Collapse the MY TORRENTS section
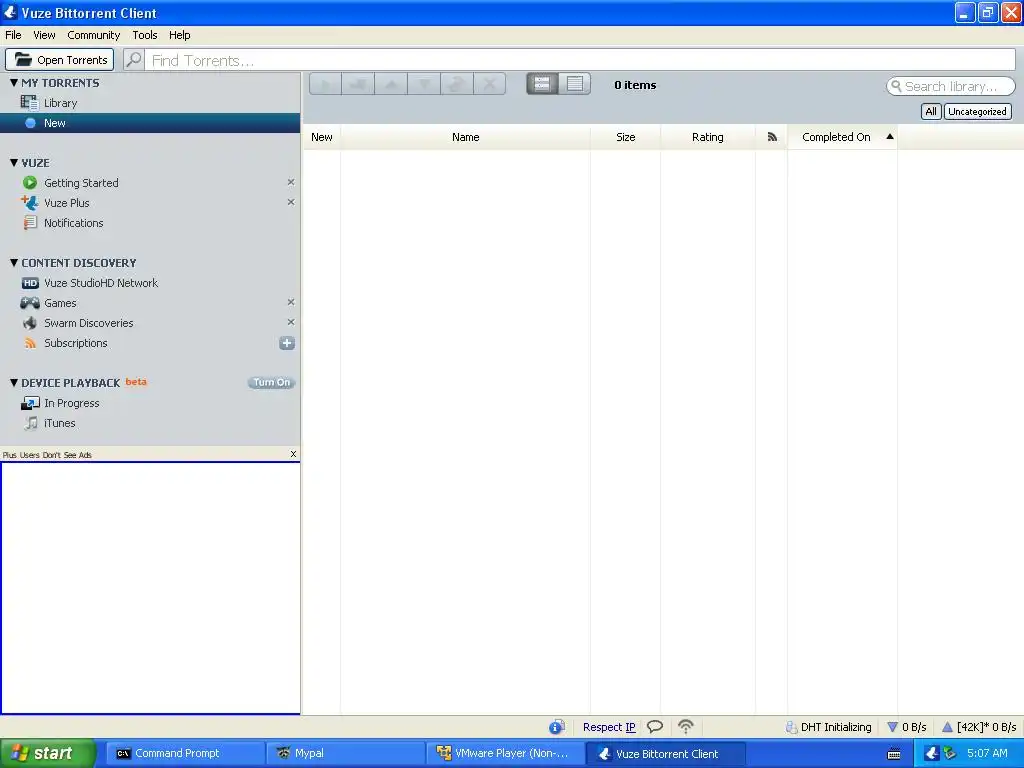The image size is (1024, 768). (x=14, y=83)
